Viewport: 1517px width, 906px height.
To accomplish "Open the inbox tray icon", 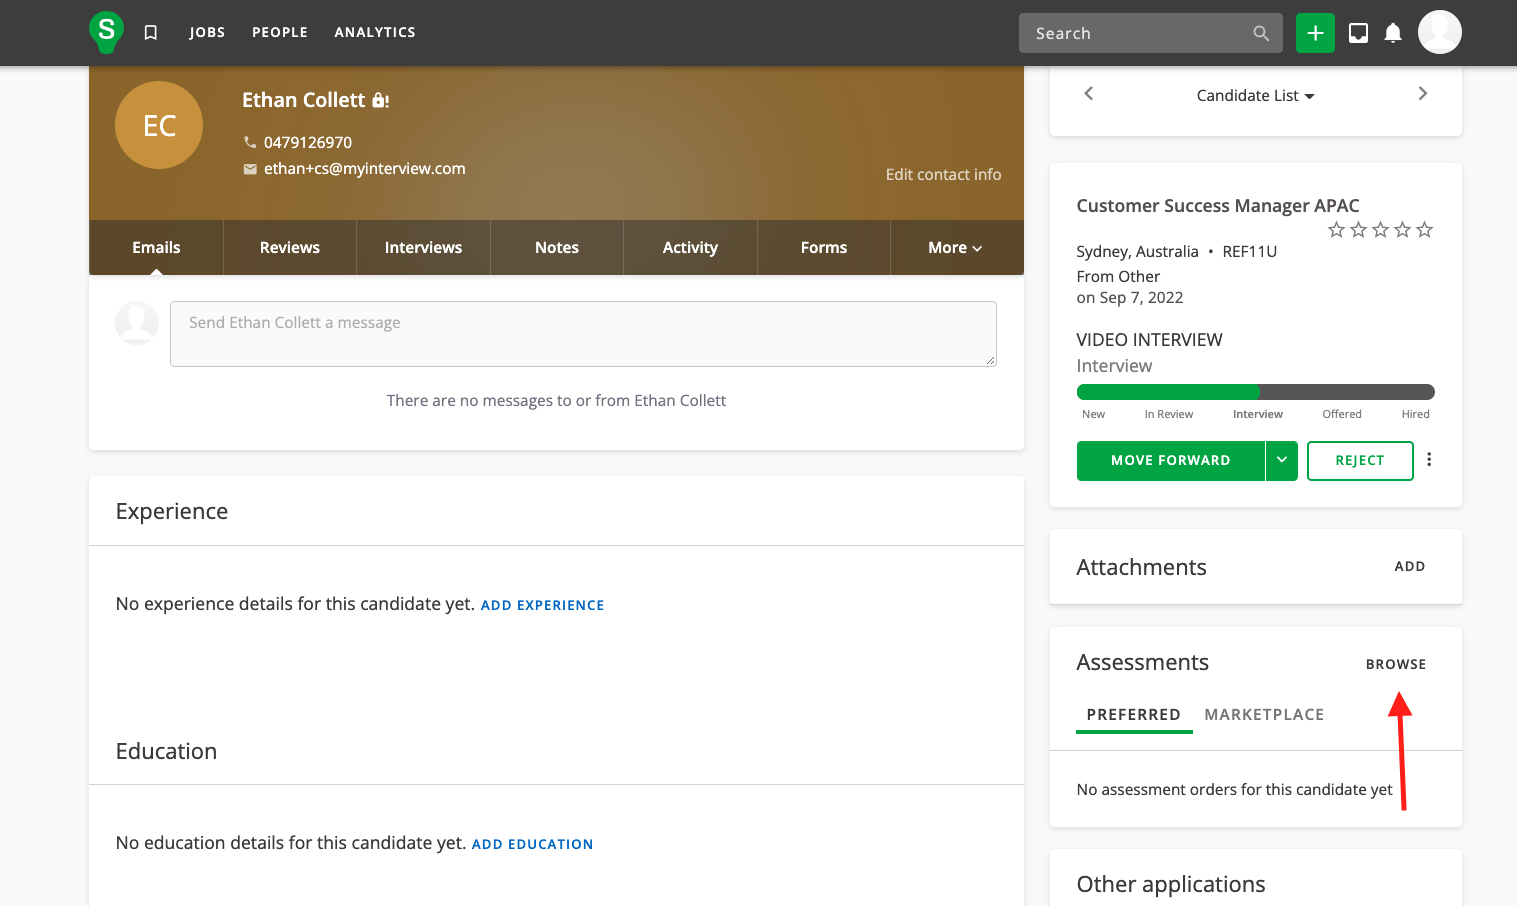I will (x=1358, y=33).
